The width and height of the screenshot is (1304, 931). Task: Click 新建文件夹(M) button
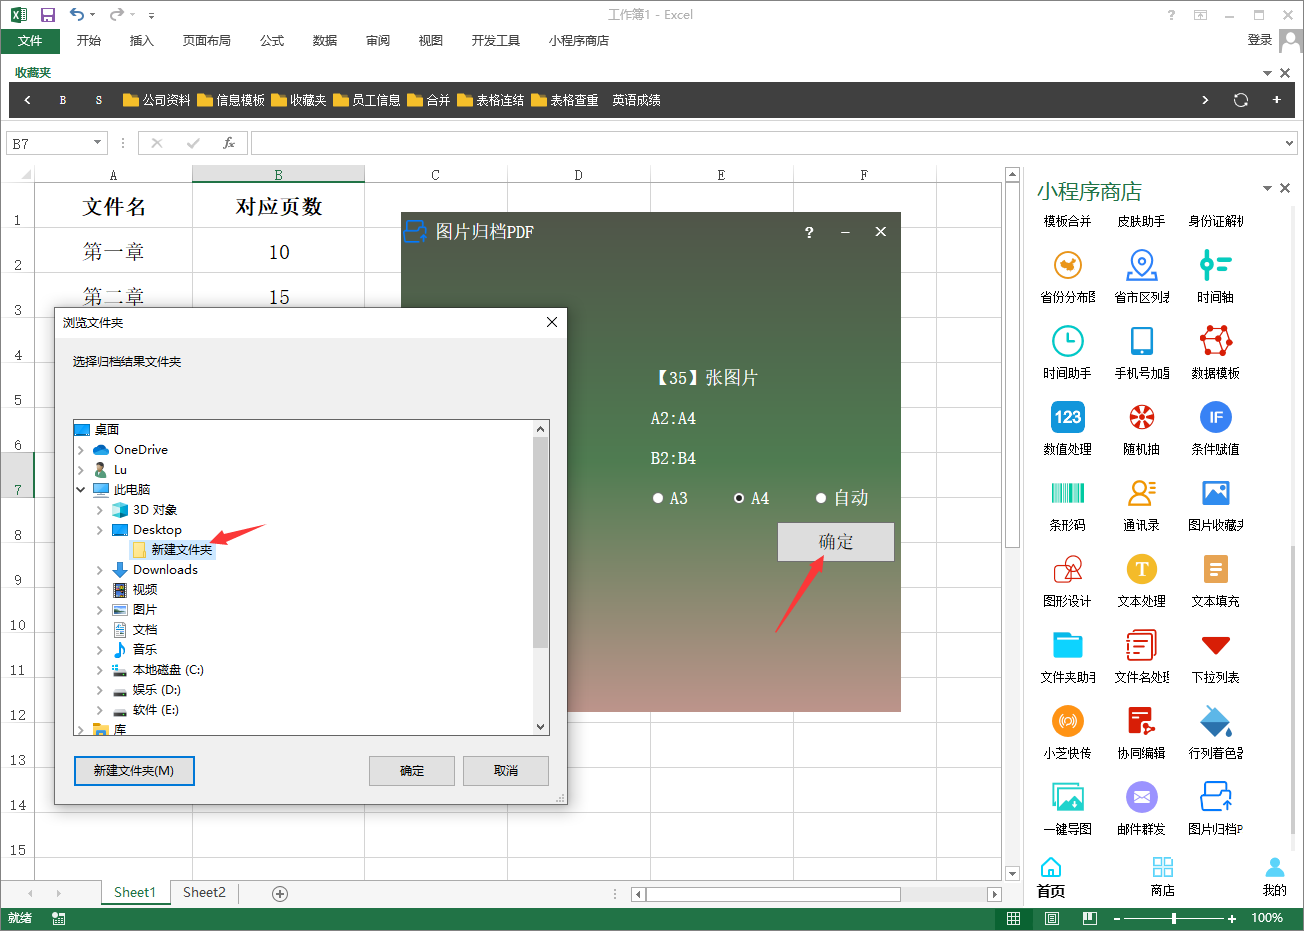coord(134,771)
